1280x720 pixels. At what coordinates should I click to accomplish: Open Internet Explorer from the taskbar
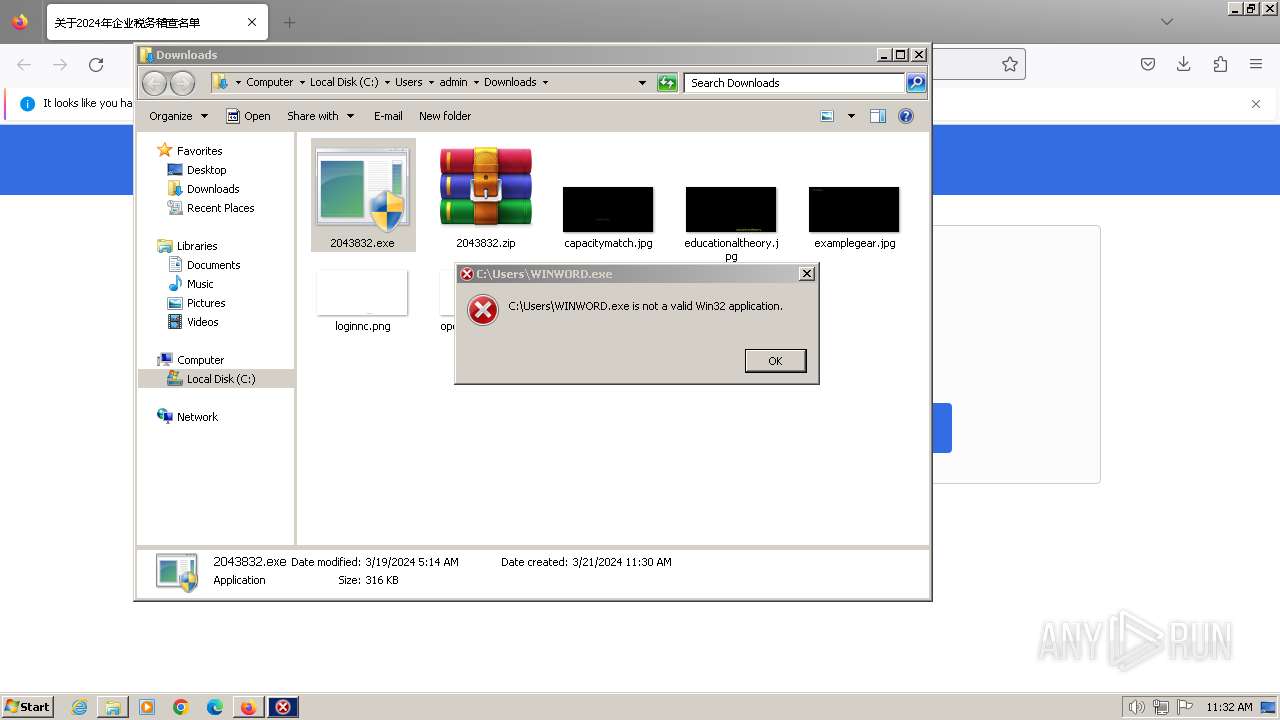tap(80, 707)
